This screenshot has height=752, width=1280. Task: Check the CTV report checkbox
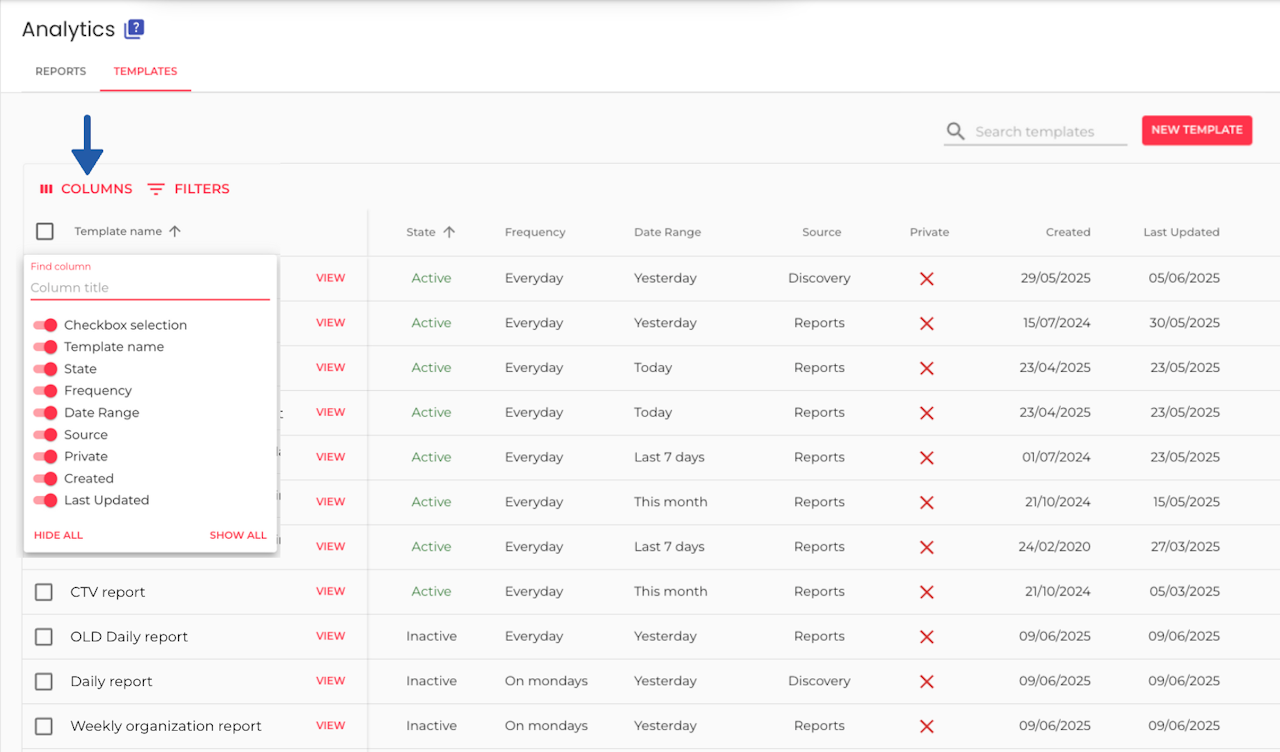44,592
